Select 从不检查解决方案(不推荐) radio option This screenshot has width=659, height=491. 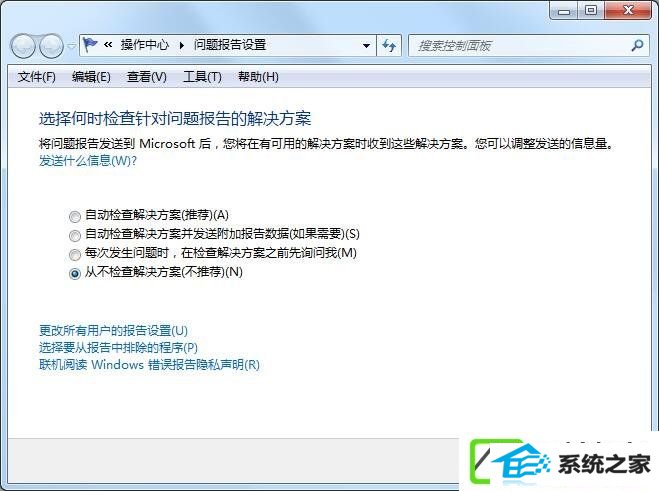(x=75, y=274)
